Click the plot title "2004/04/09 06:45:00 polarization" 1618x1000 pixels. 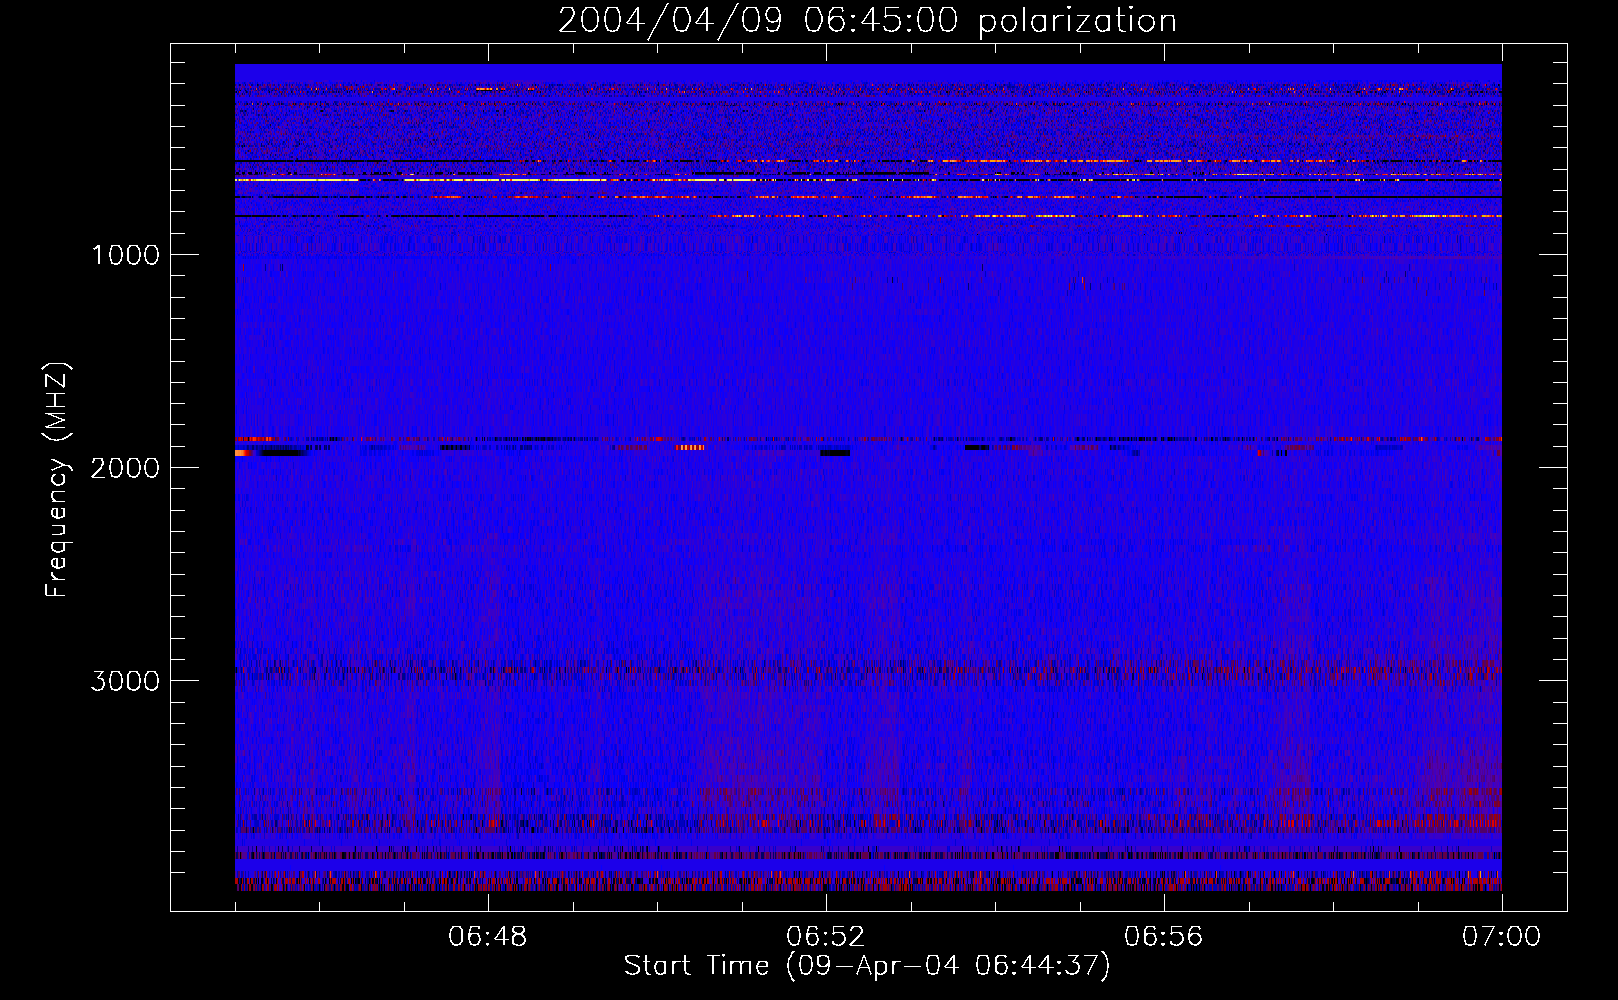(x=867, y=20)
